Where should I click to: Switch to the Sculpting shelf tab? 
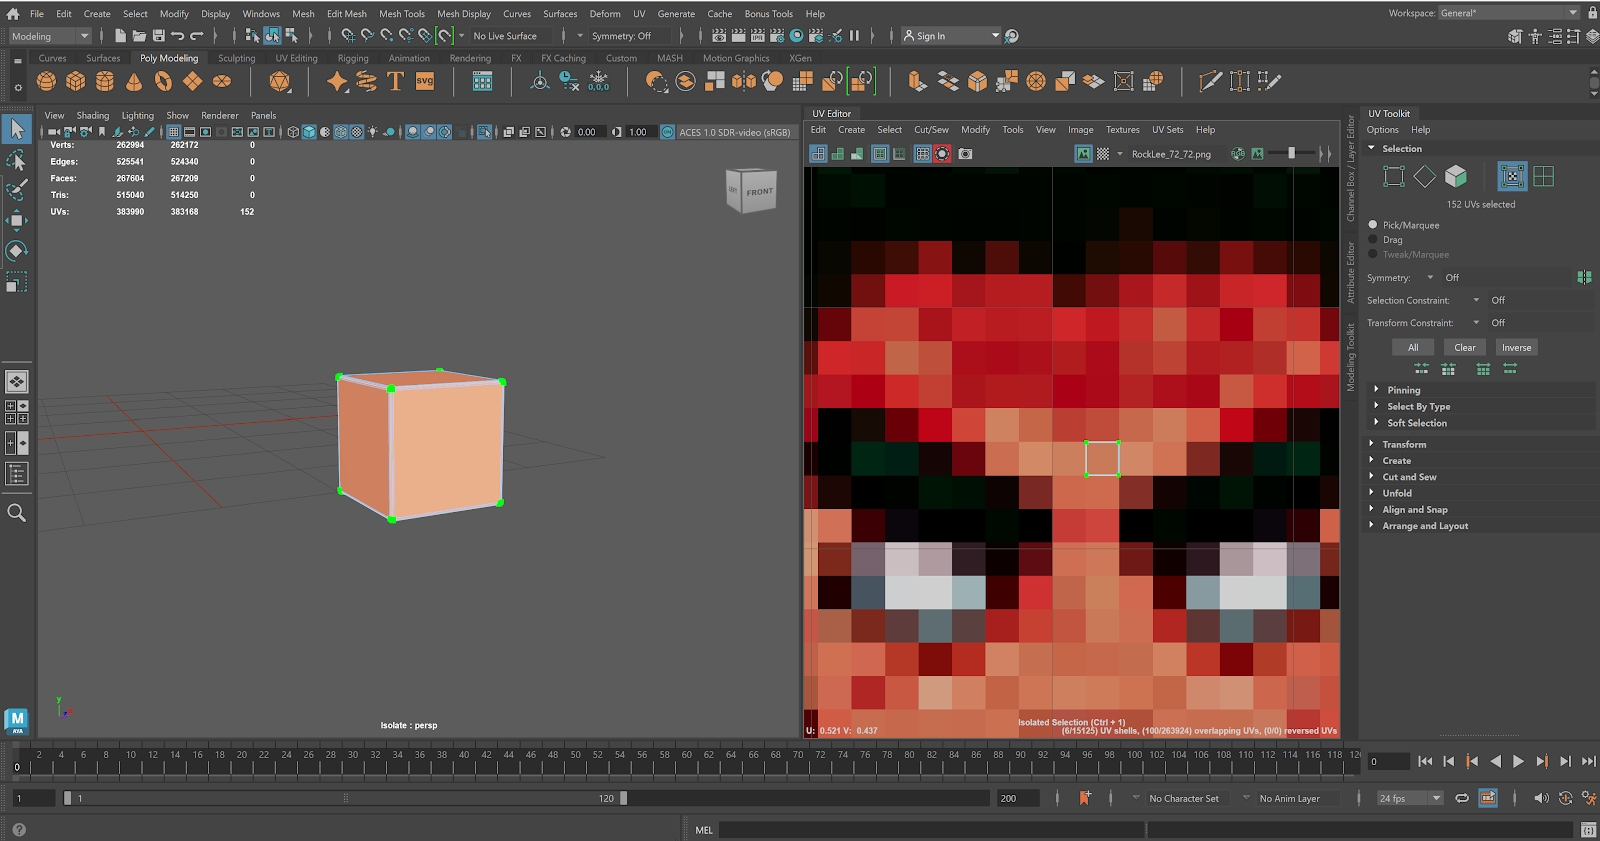click(237, 58)
